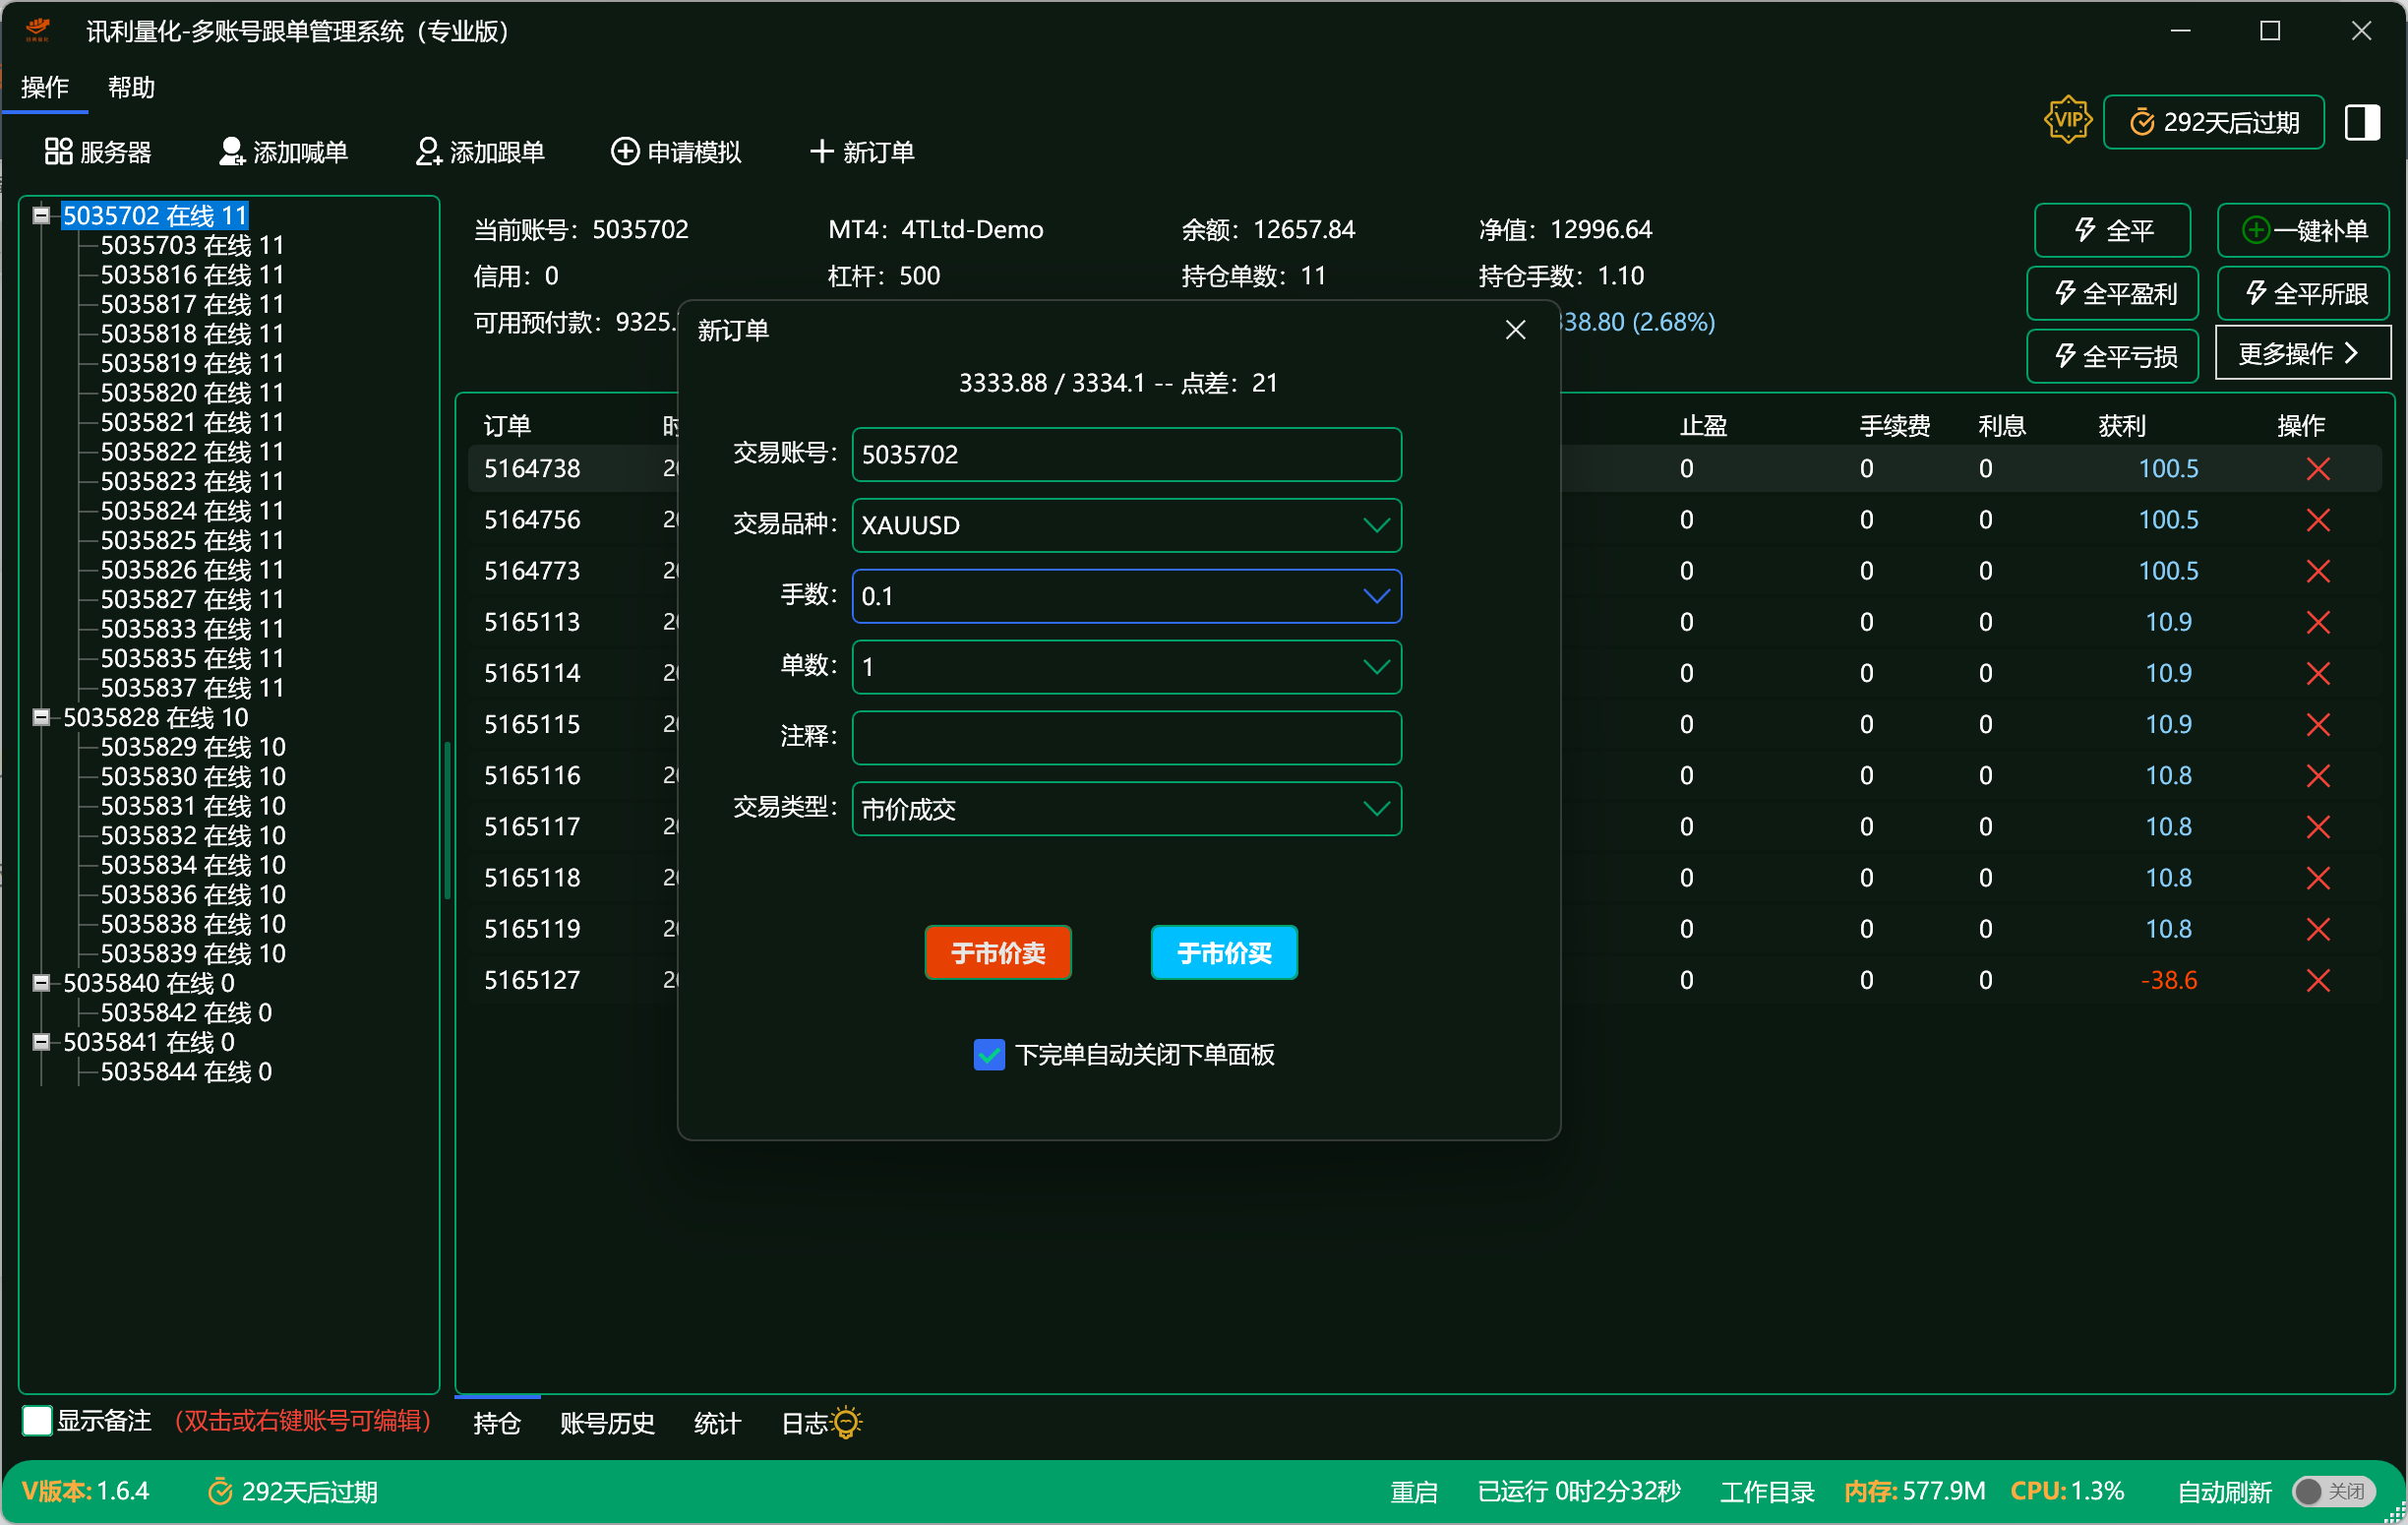The image size is (2408, 1525).
Task: Switch to the 帮助 menu
Action: tap(131, 87)
